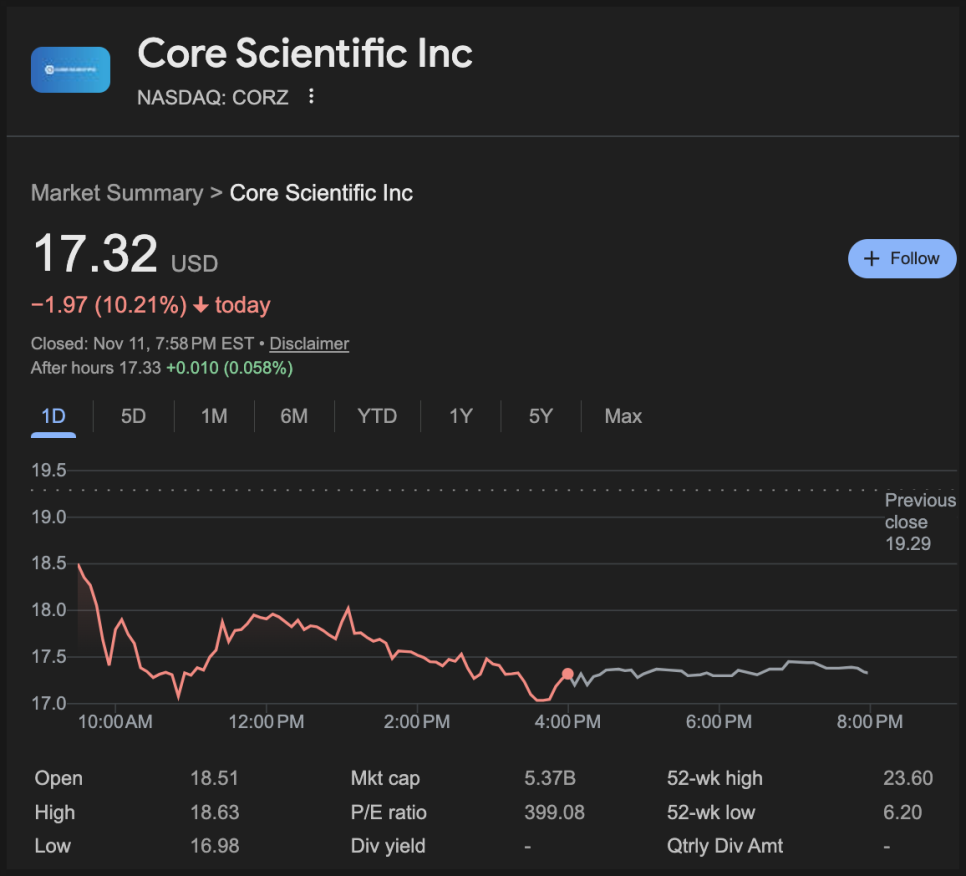Viewport: 966px width, 876px height.
Task: Open the Disclaimer link
Action: 309,343
